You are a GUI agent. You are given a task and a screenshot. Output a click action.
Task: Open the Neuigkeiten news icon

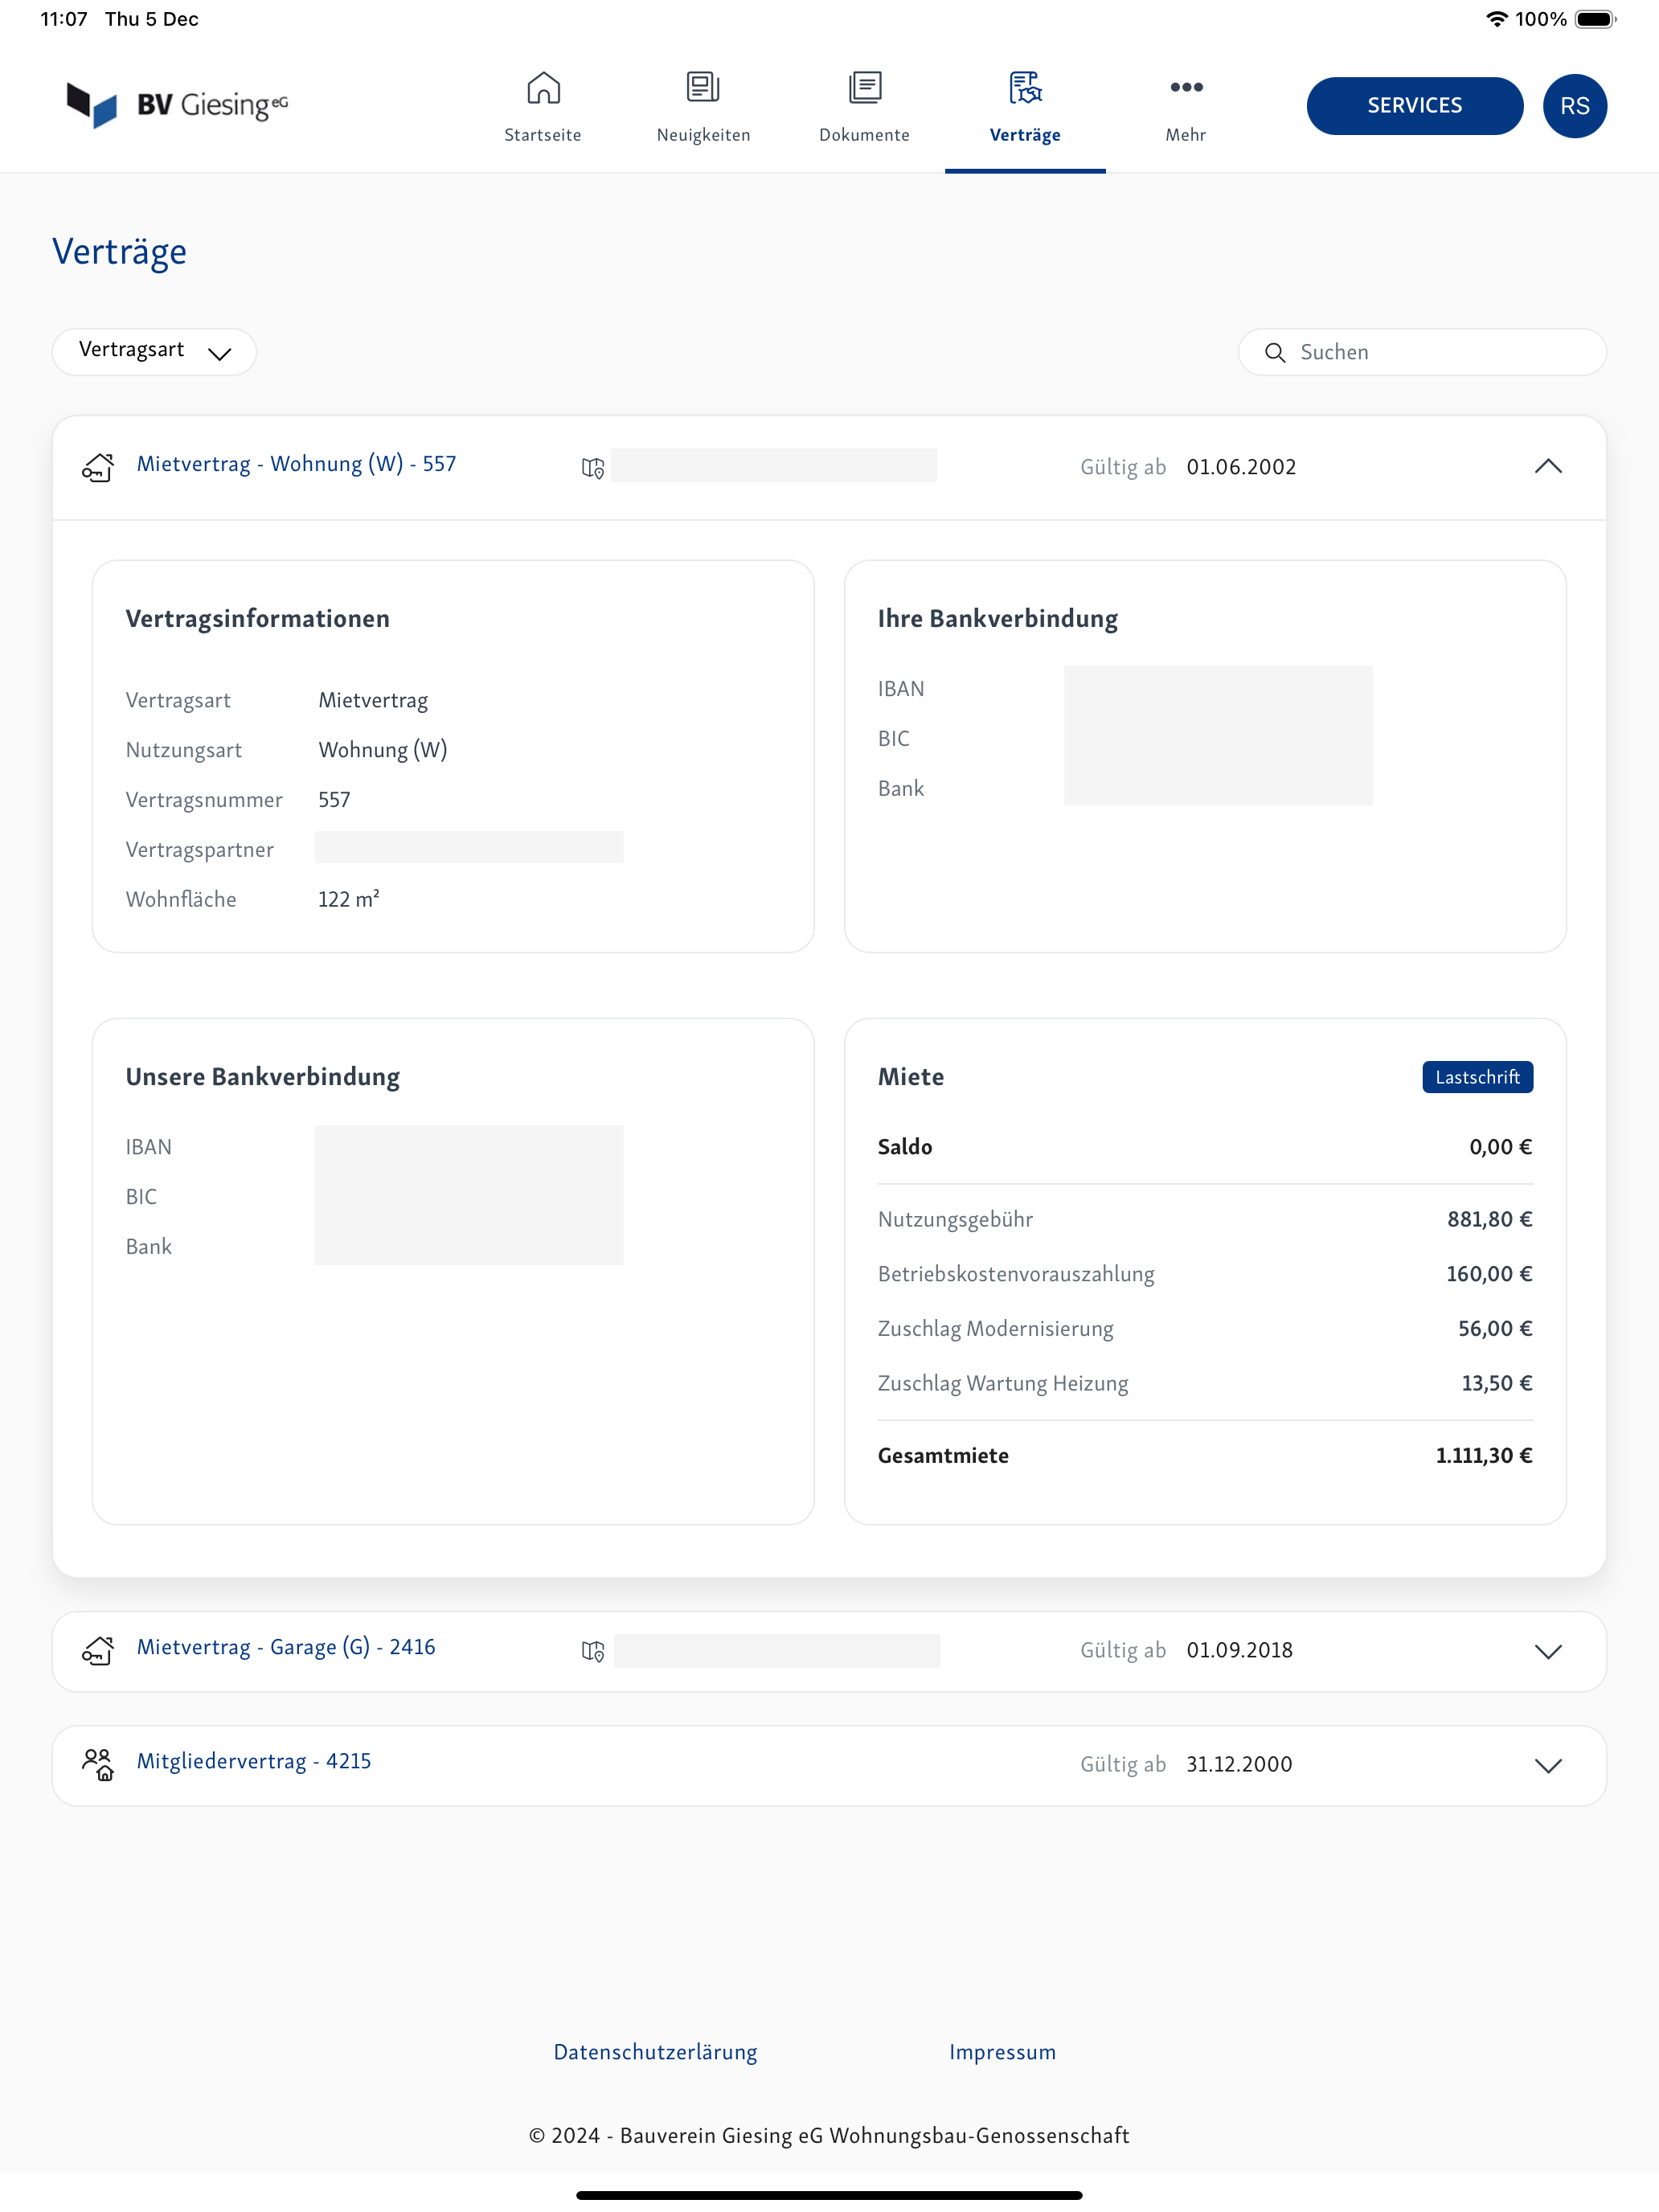pyautogui.click(x=703, y=87)
